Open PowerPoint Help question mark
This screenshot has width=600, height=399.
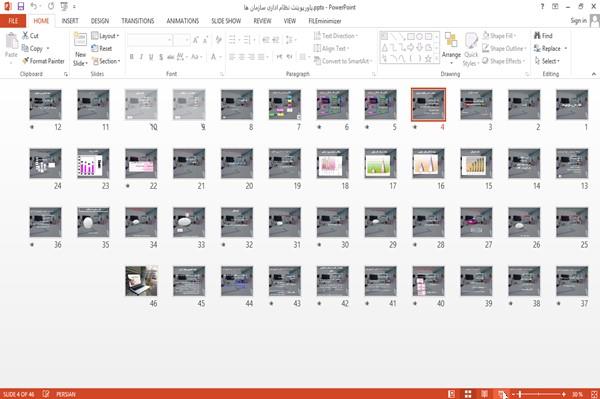[542, 7]
